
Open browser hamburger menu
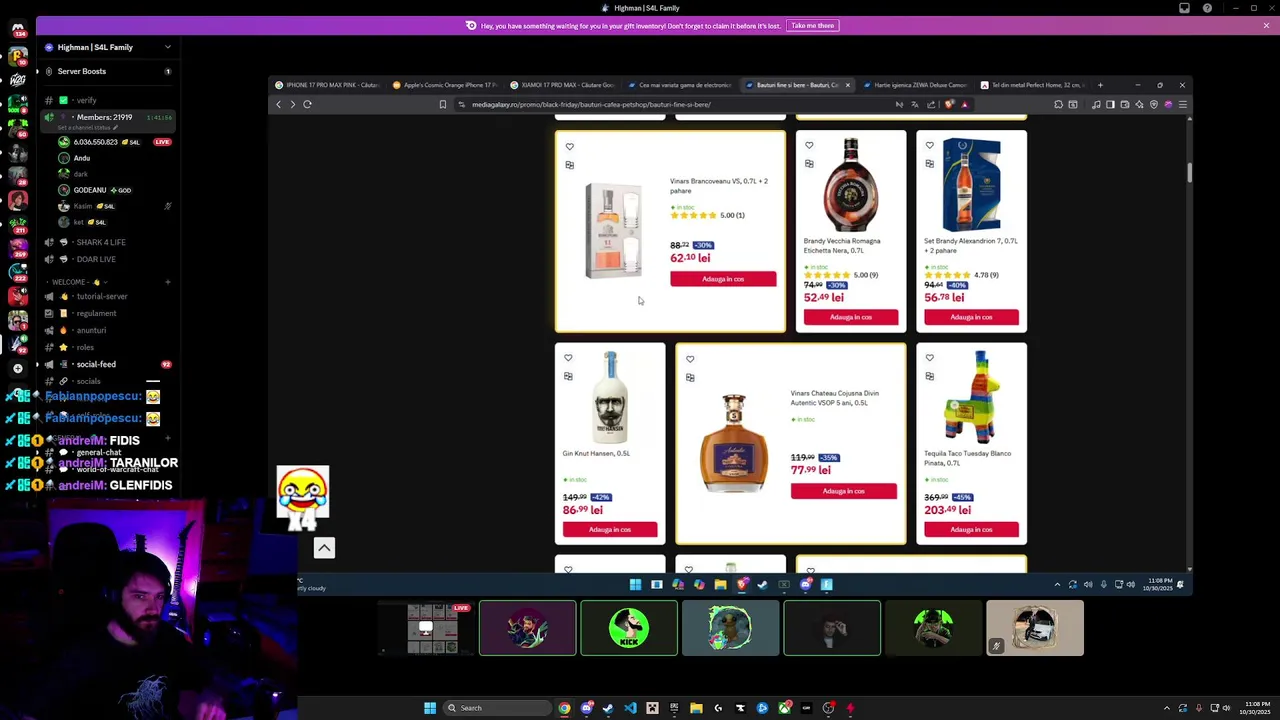pos(1182,104)
